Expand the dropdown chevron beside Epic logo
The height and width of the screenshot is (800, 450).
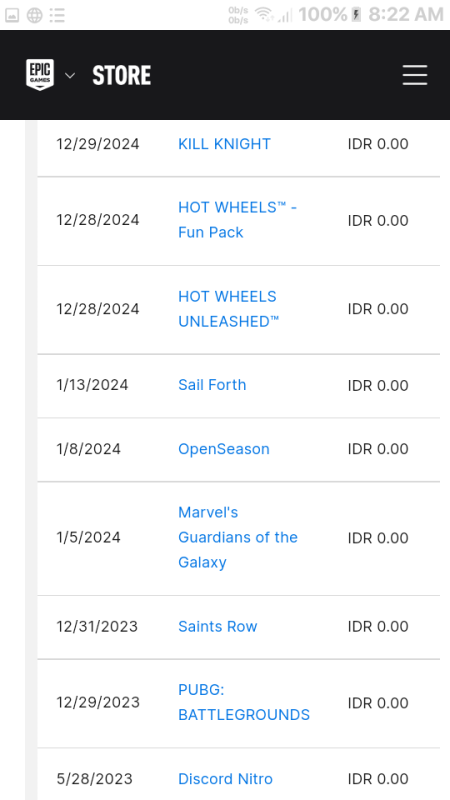[x=70, y=76]
